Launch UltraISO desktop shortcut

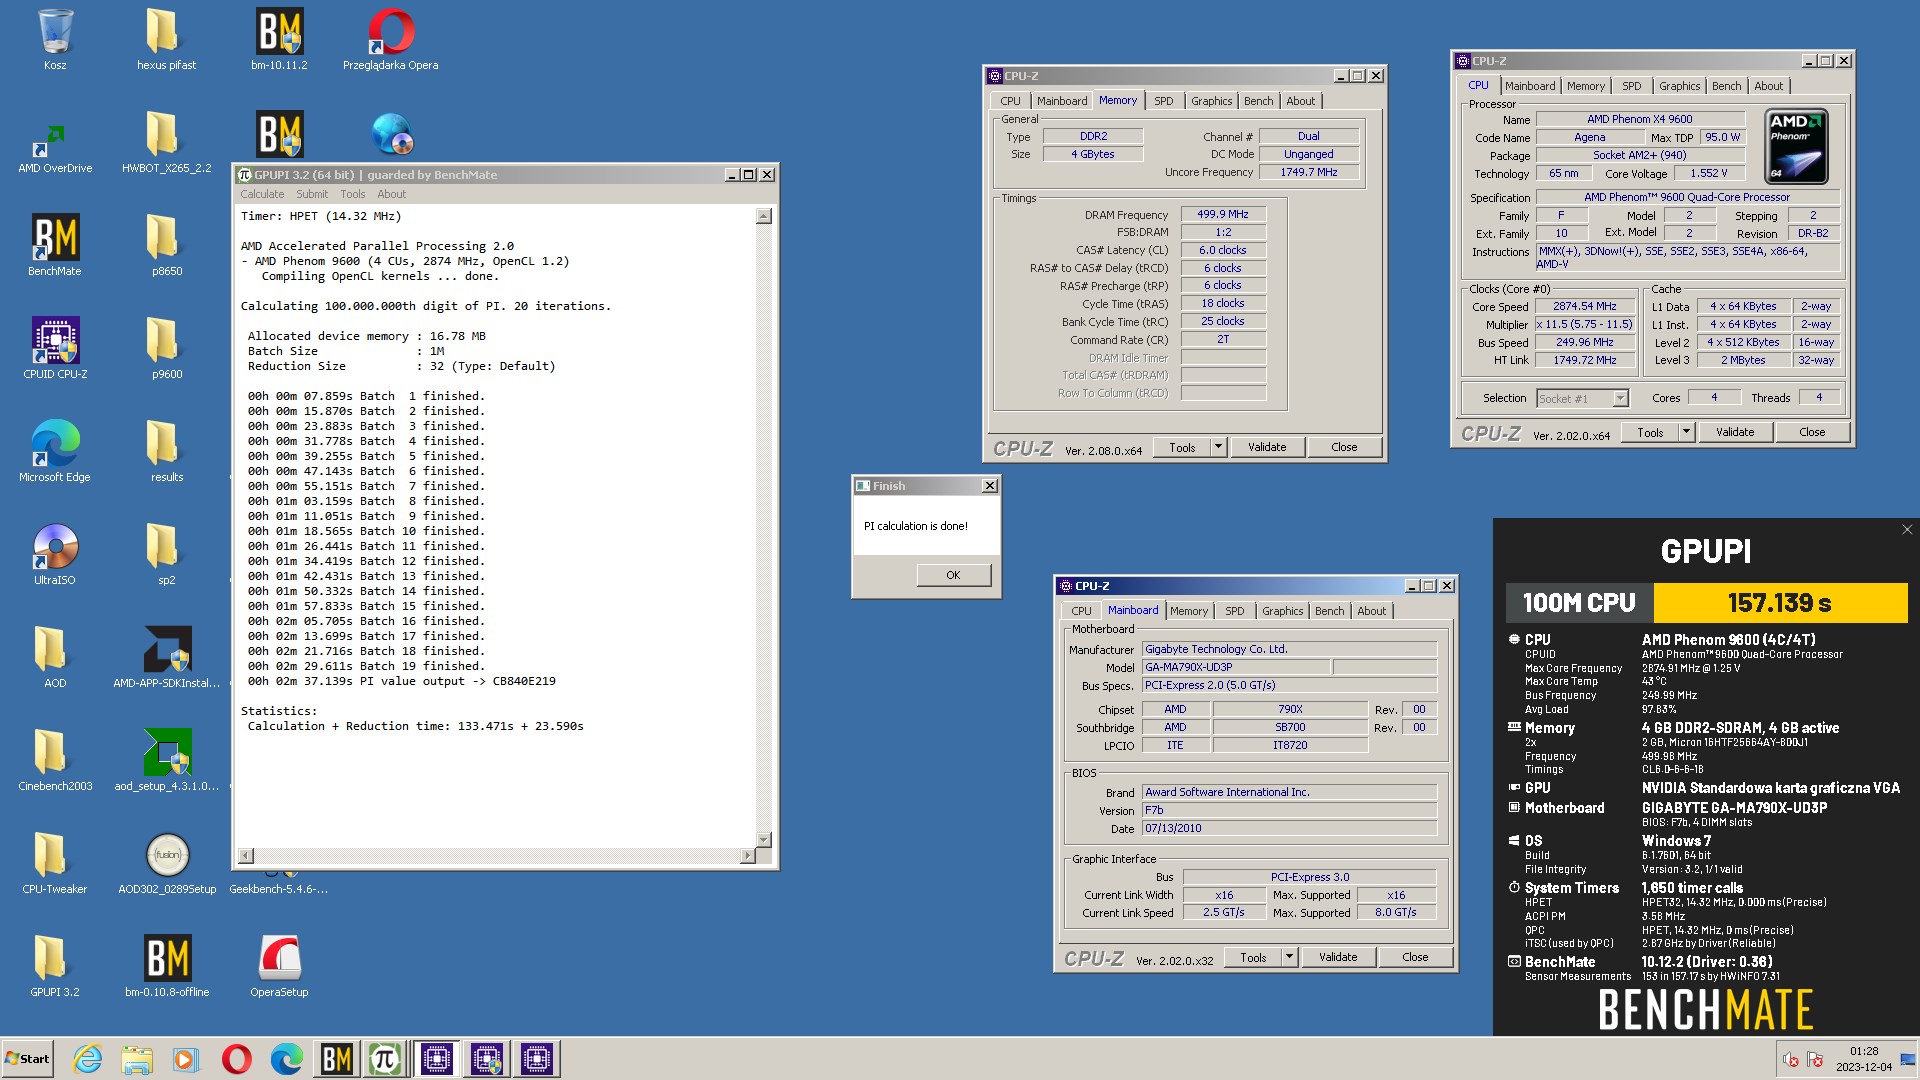coord(55,555)
